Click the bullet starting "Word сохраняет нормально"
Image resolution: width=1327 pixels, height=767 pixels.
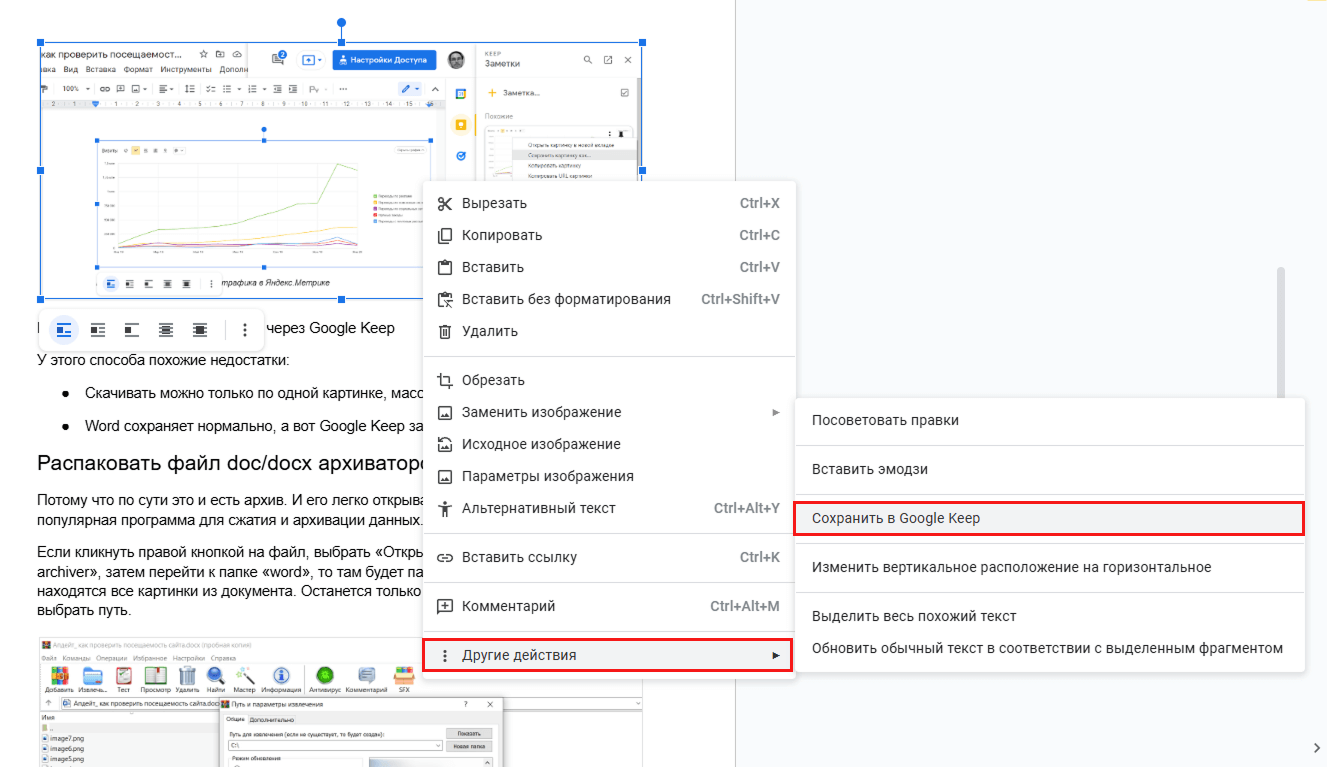[x=254, y=425]
